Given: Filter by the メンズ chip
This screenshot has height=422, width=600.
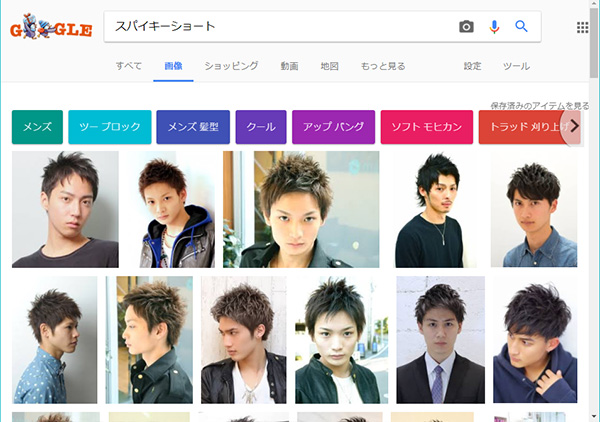Looking at the screenshot, I should click(x=37, y=127).
